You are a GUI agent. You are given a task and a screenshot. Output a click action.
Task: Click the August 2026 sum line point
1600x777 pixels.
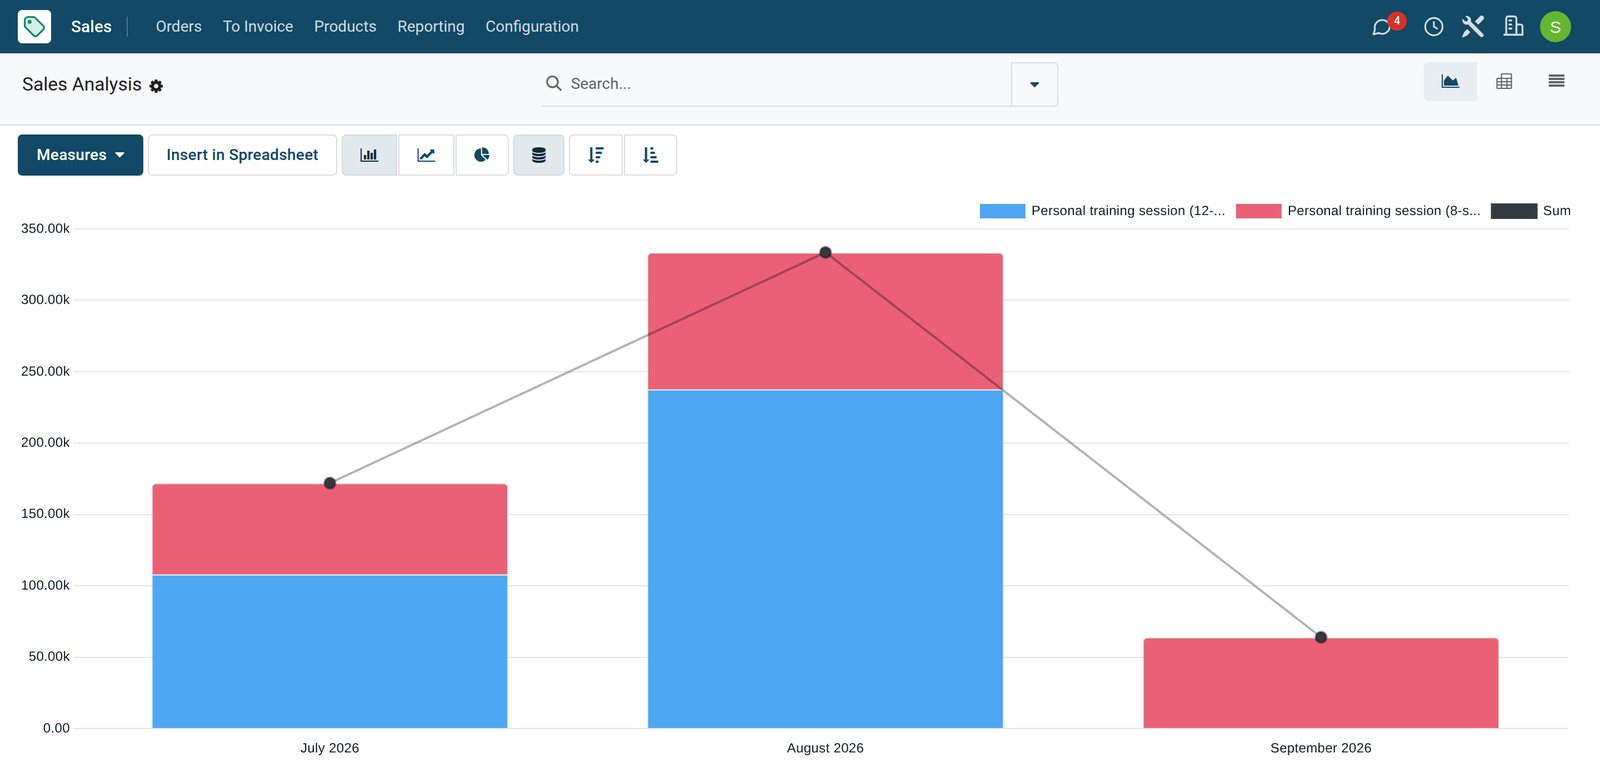click(825, 253)
